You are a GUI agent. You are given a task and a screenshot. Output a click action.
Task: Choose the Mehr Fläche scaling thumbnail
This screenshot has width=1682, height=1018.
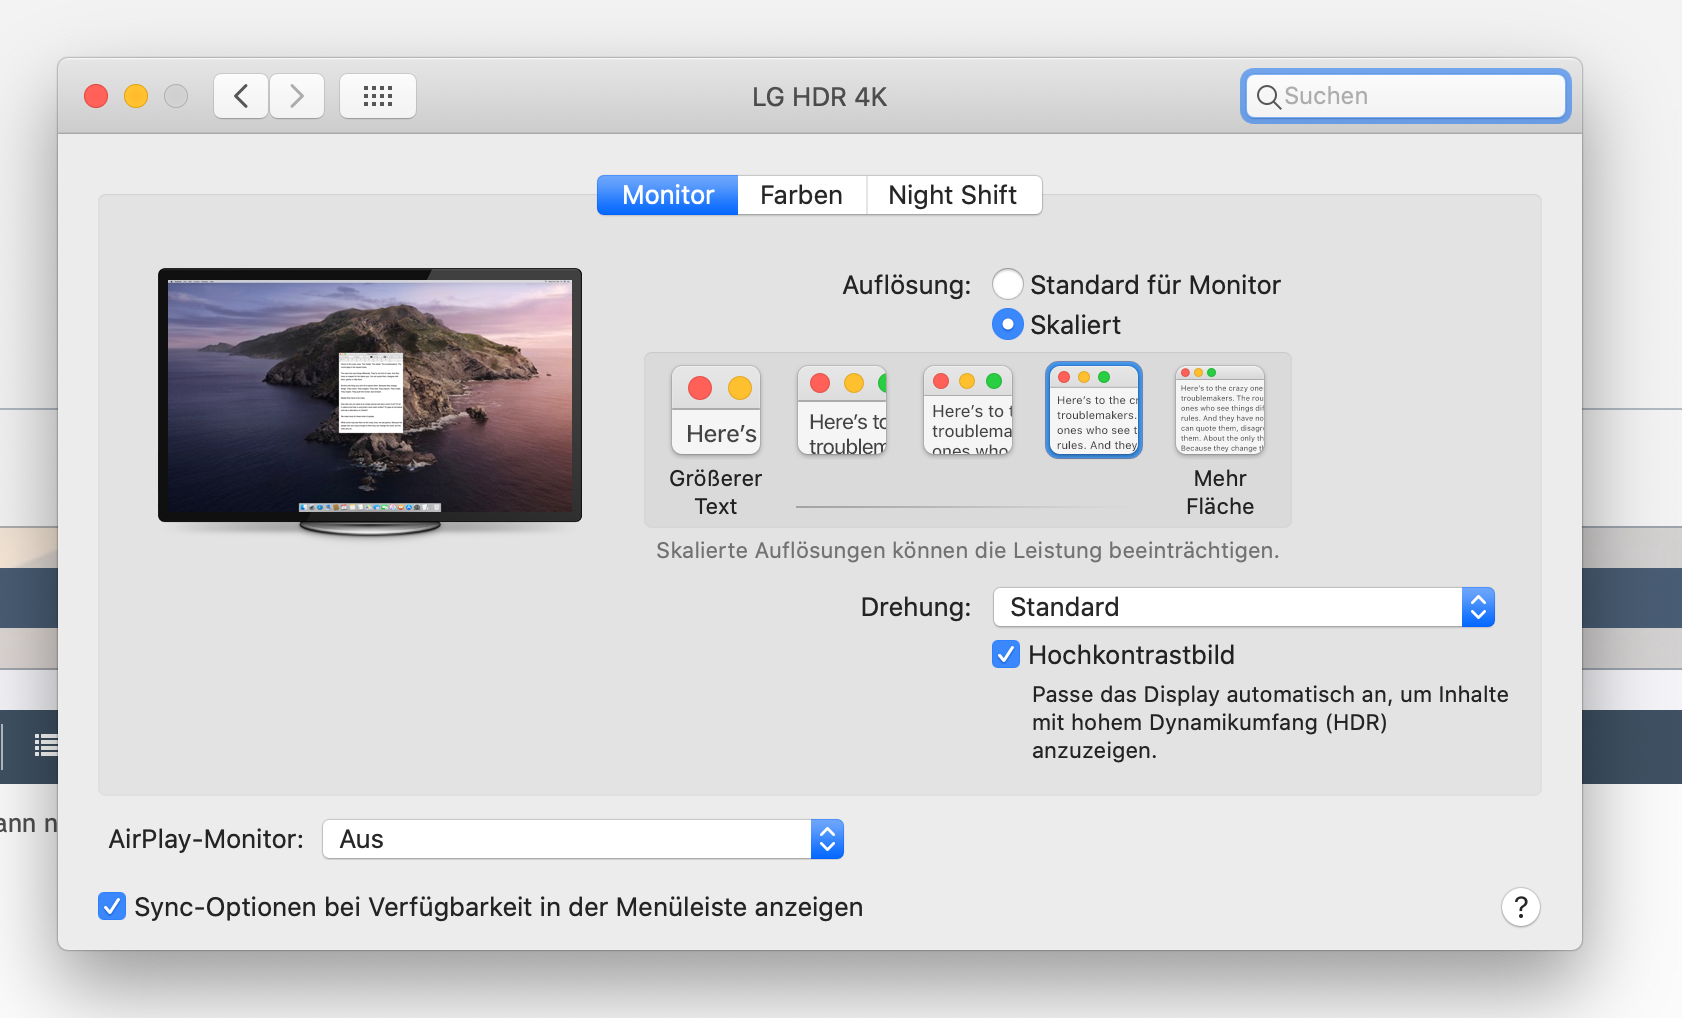1220,410
